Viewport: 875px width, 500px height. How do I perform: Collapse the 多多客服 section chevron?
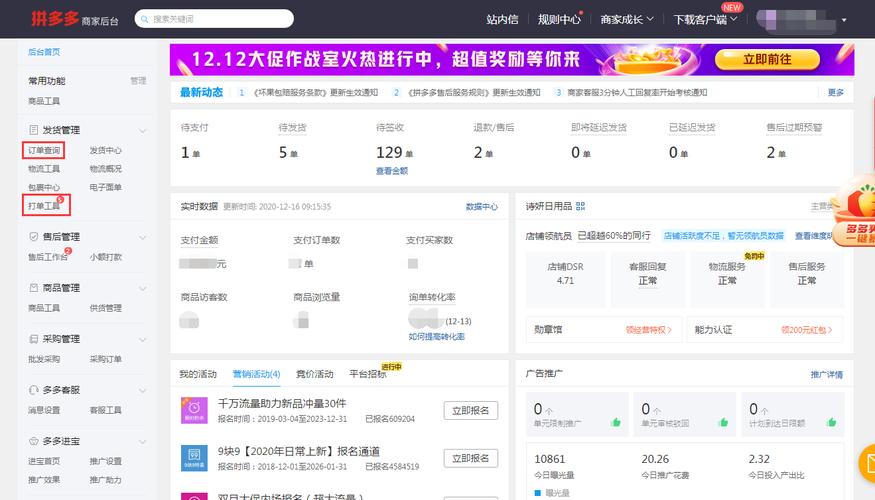pyautogui.click(x=143, y=391)
